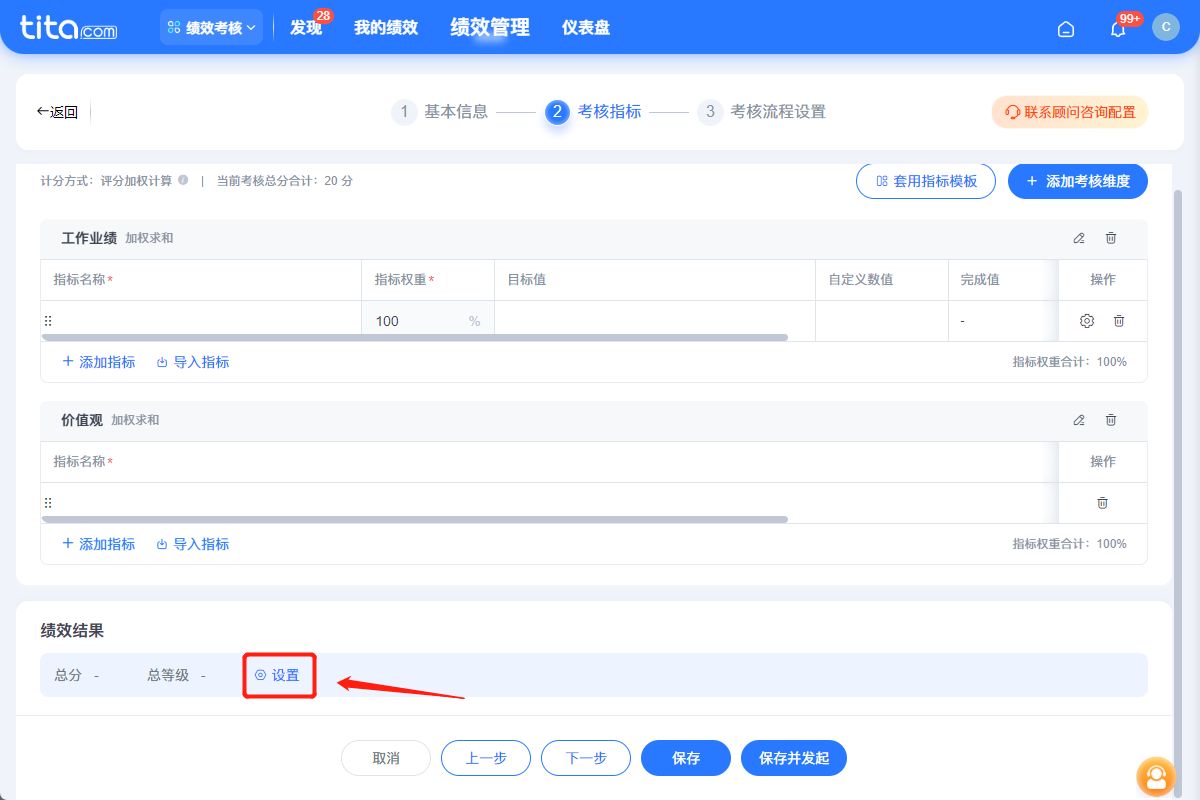
Task: Remove the 价值观 indicator row with trash icon
Action: tap(1102, 503)
